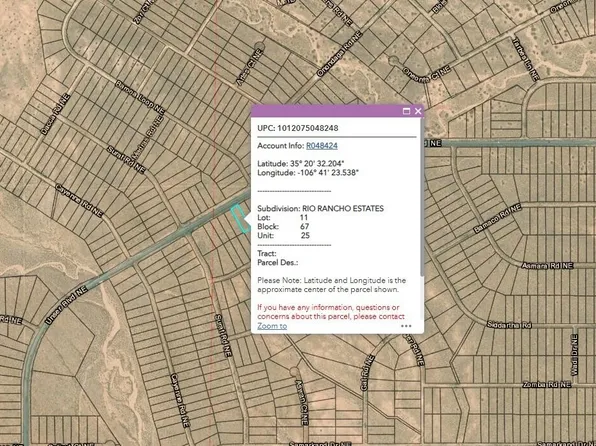This screenshot has height=446, width=596.
Task: Click Subdivision: RIO RANCHO ESTATES text
Action: [320, 208]
